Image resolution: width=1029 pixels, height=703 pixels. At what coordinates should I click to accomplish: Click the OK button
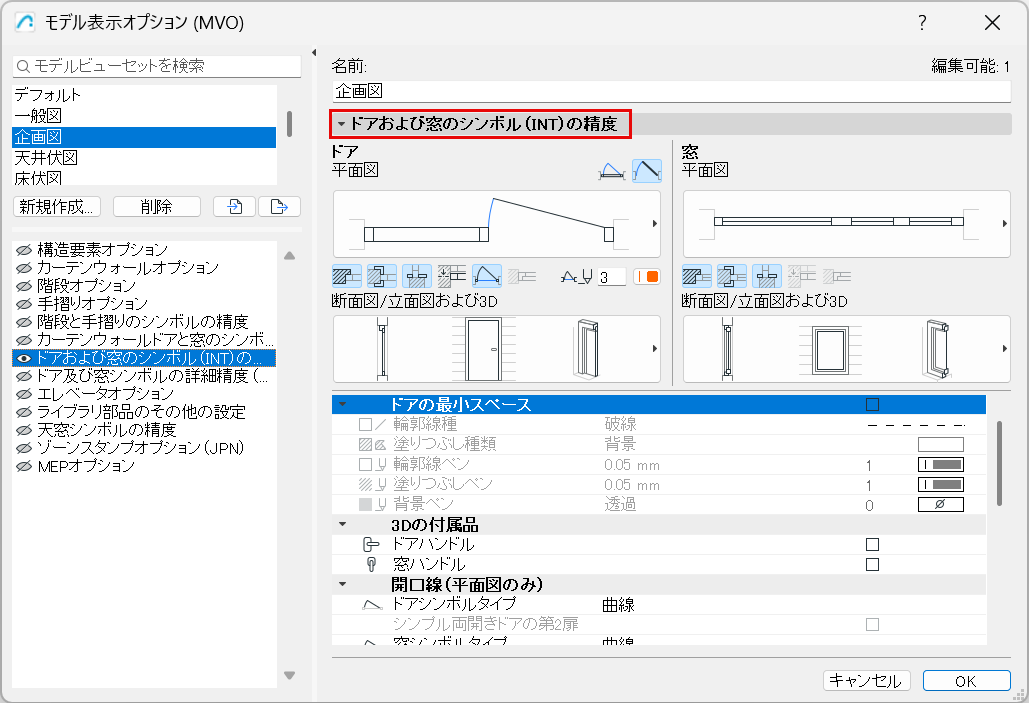point(966,680)
